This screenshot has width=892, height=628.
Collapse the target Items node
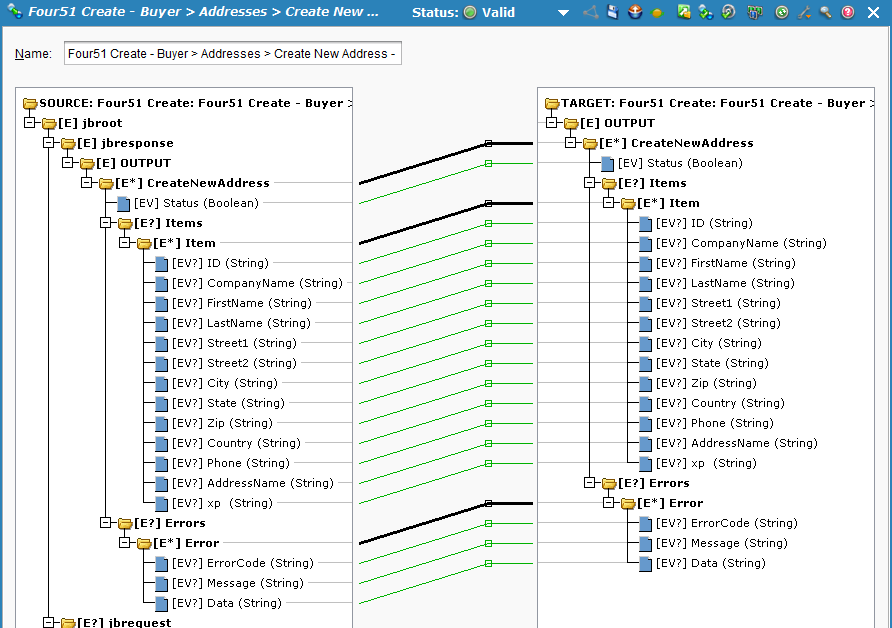tap(590, 183)
